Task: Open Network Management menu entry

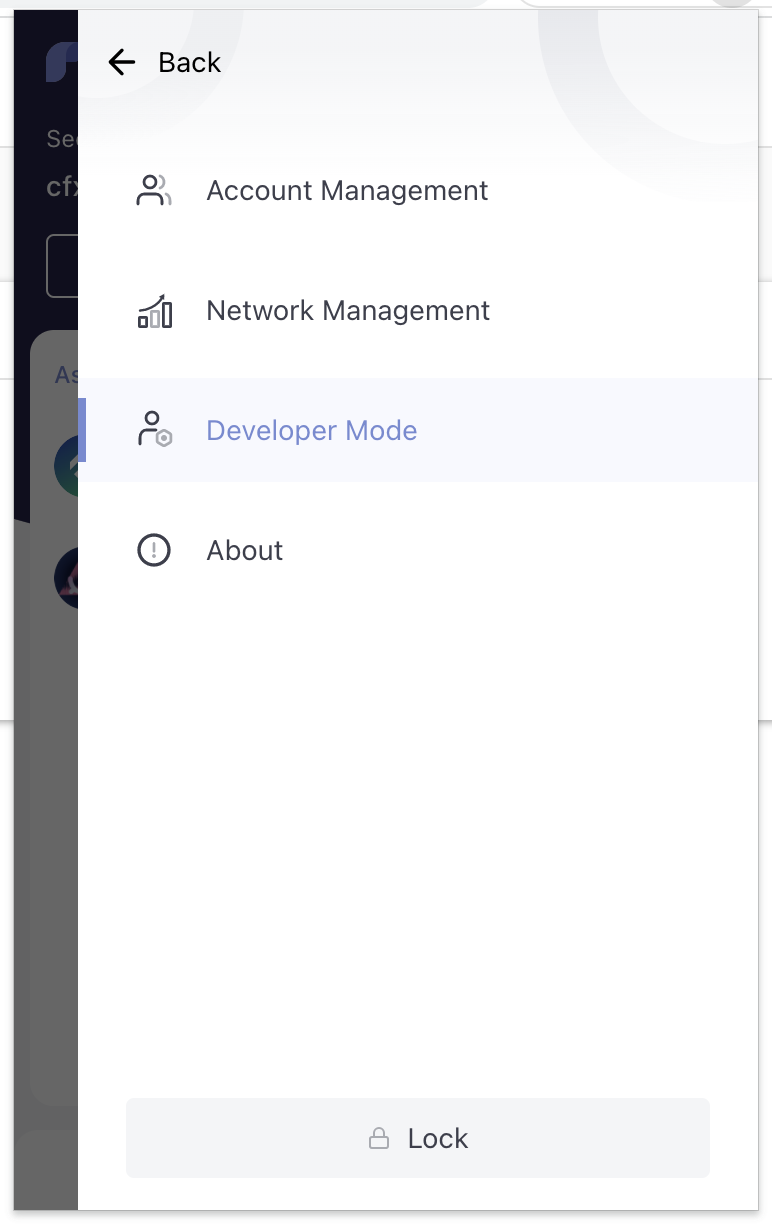Action: (348, 311)
